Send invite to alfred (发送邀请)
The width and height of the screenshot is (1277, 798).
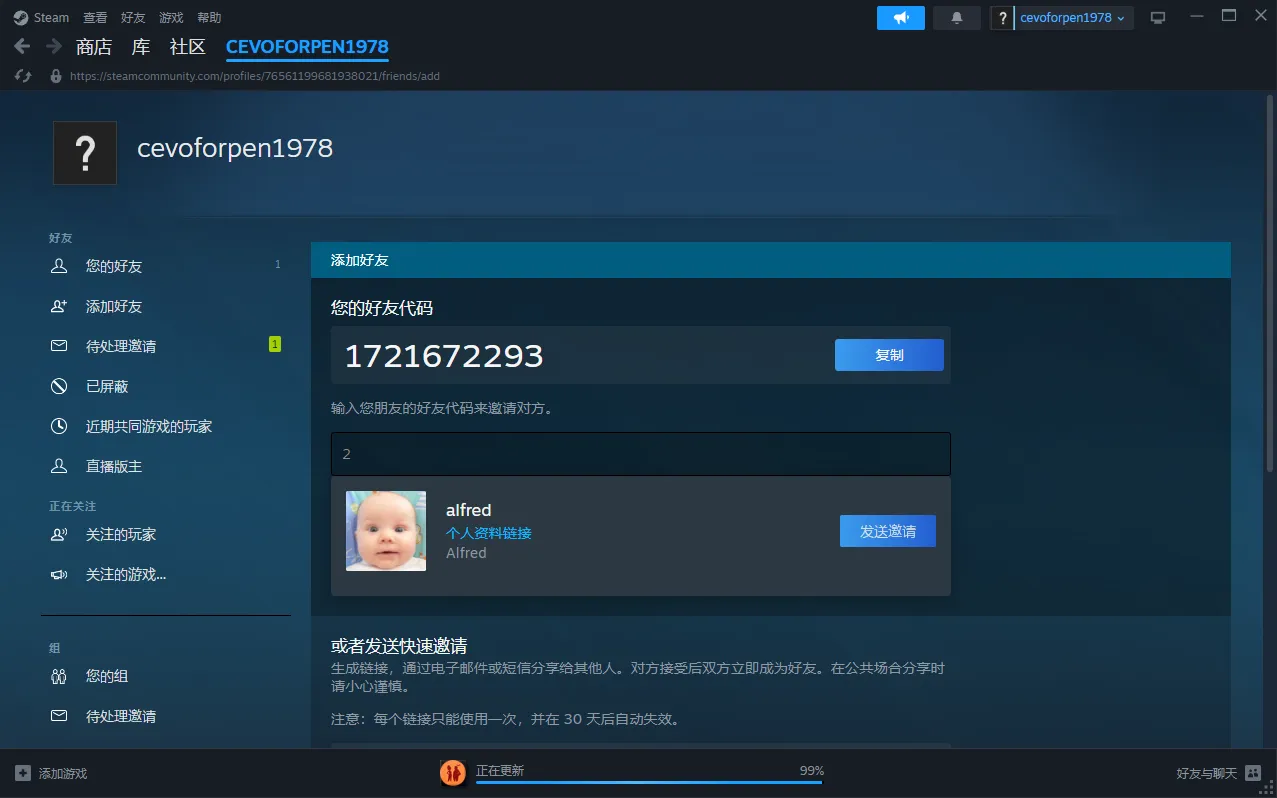pos(887,531)
